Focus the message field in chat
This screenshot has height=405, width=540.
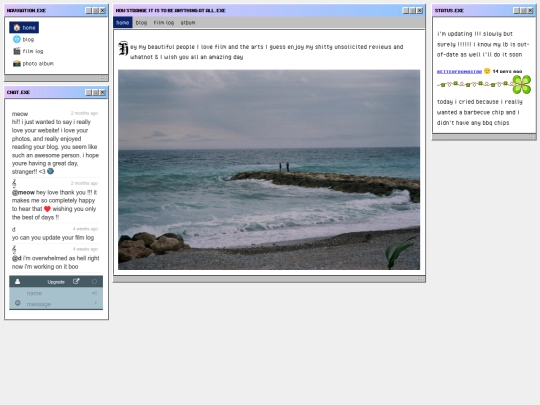[56, 304]
